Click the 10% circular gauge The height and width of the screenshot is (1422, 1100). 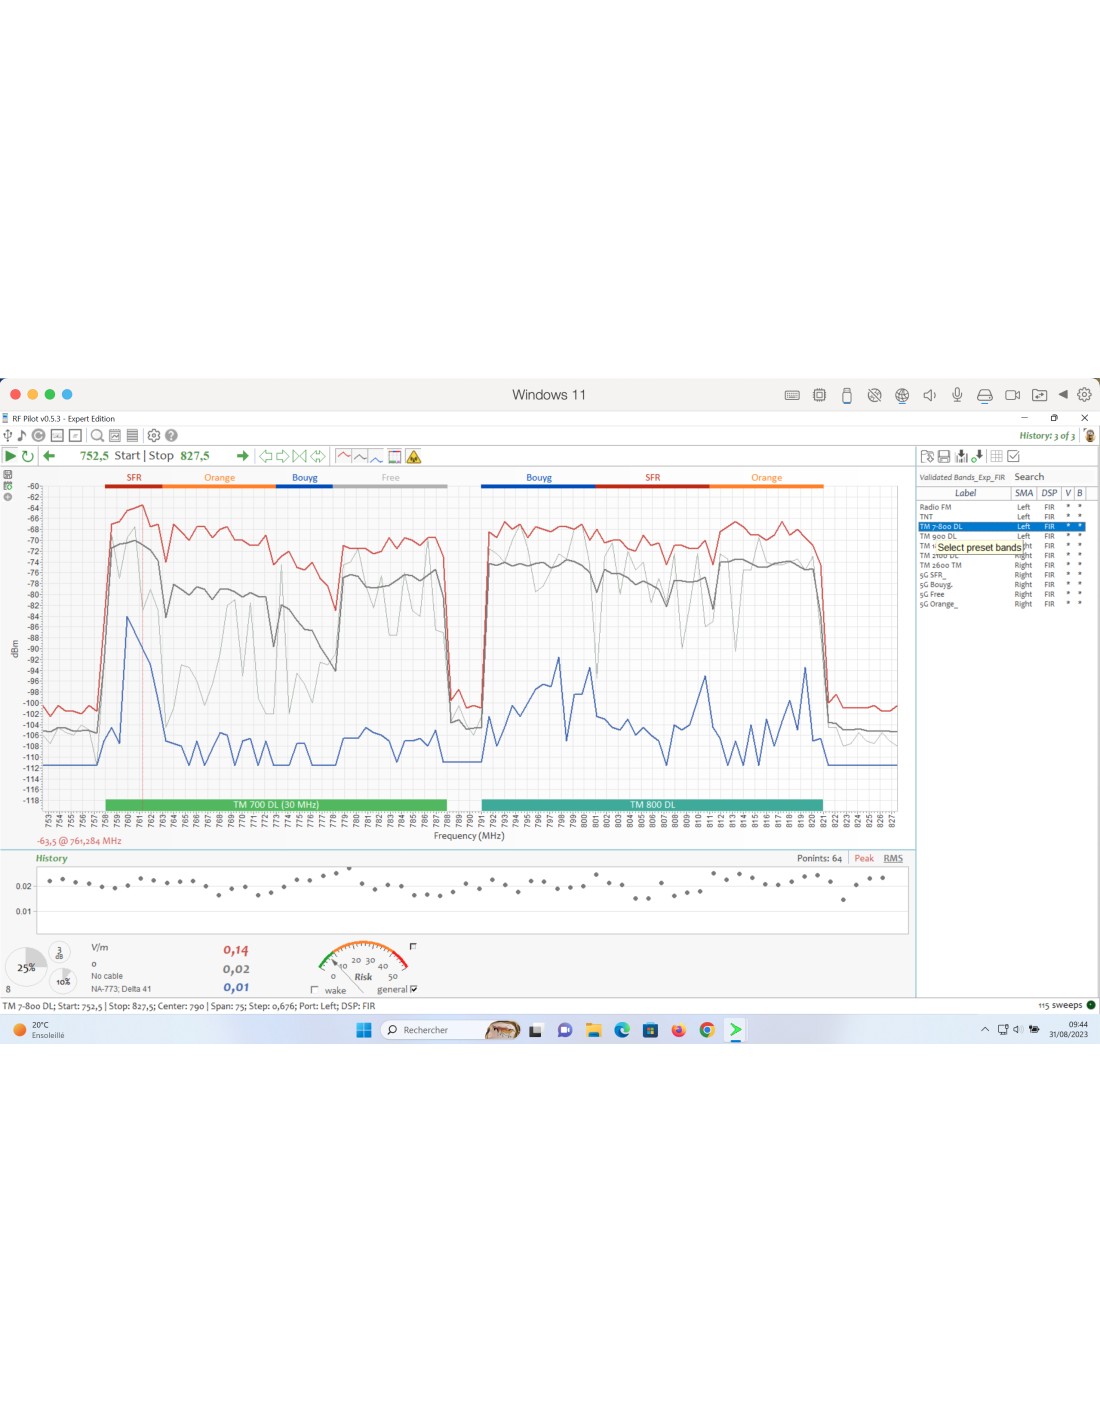(x=63, y=980)
